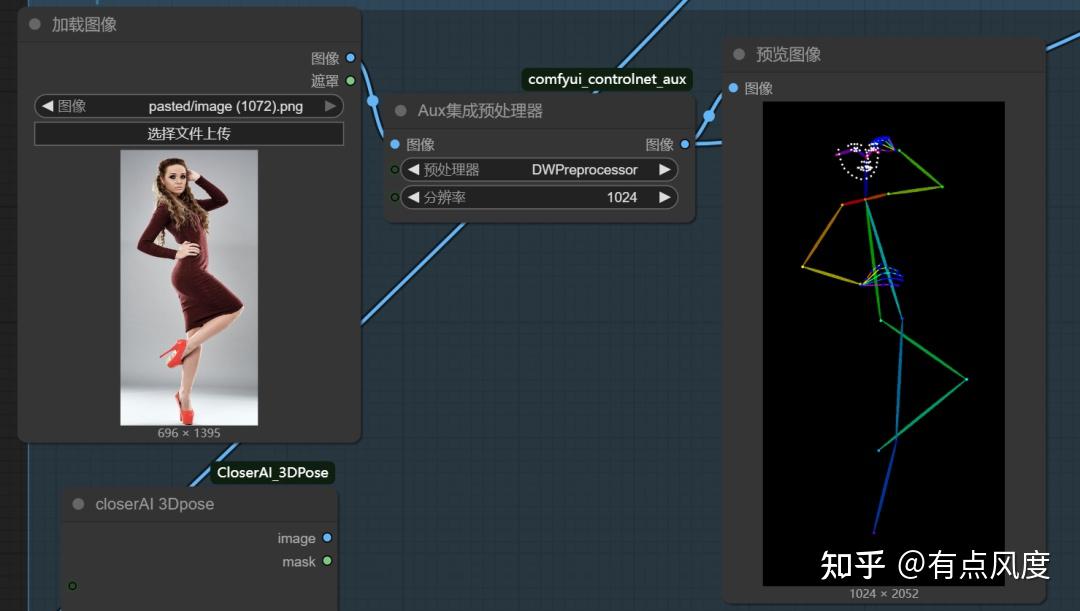Click the green slot dot beside 预处理器 widget
The image size is (1080, 611).
click(395, 169)
